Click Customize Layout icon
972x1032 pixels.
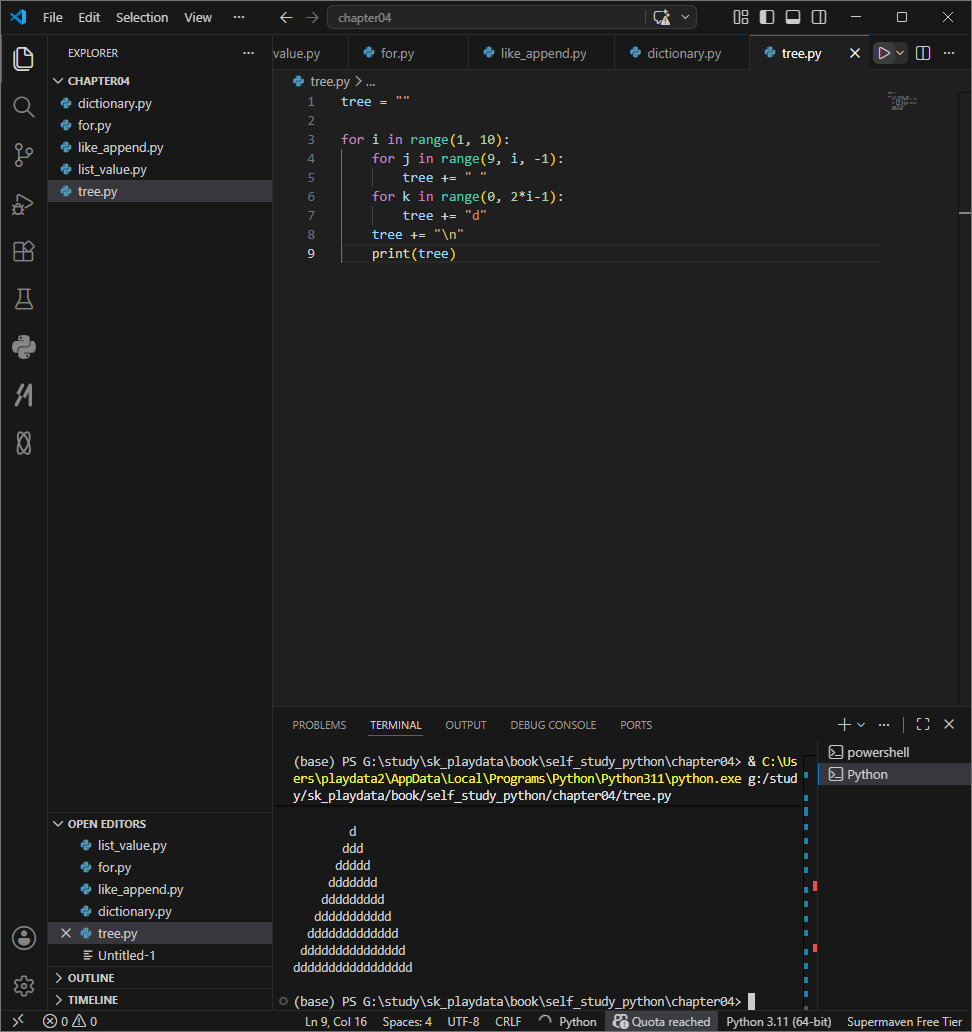point(741,17)
